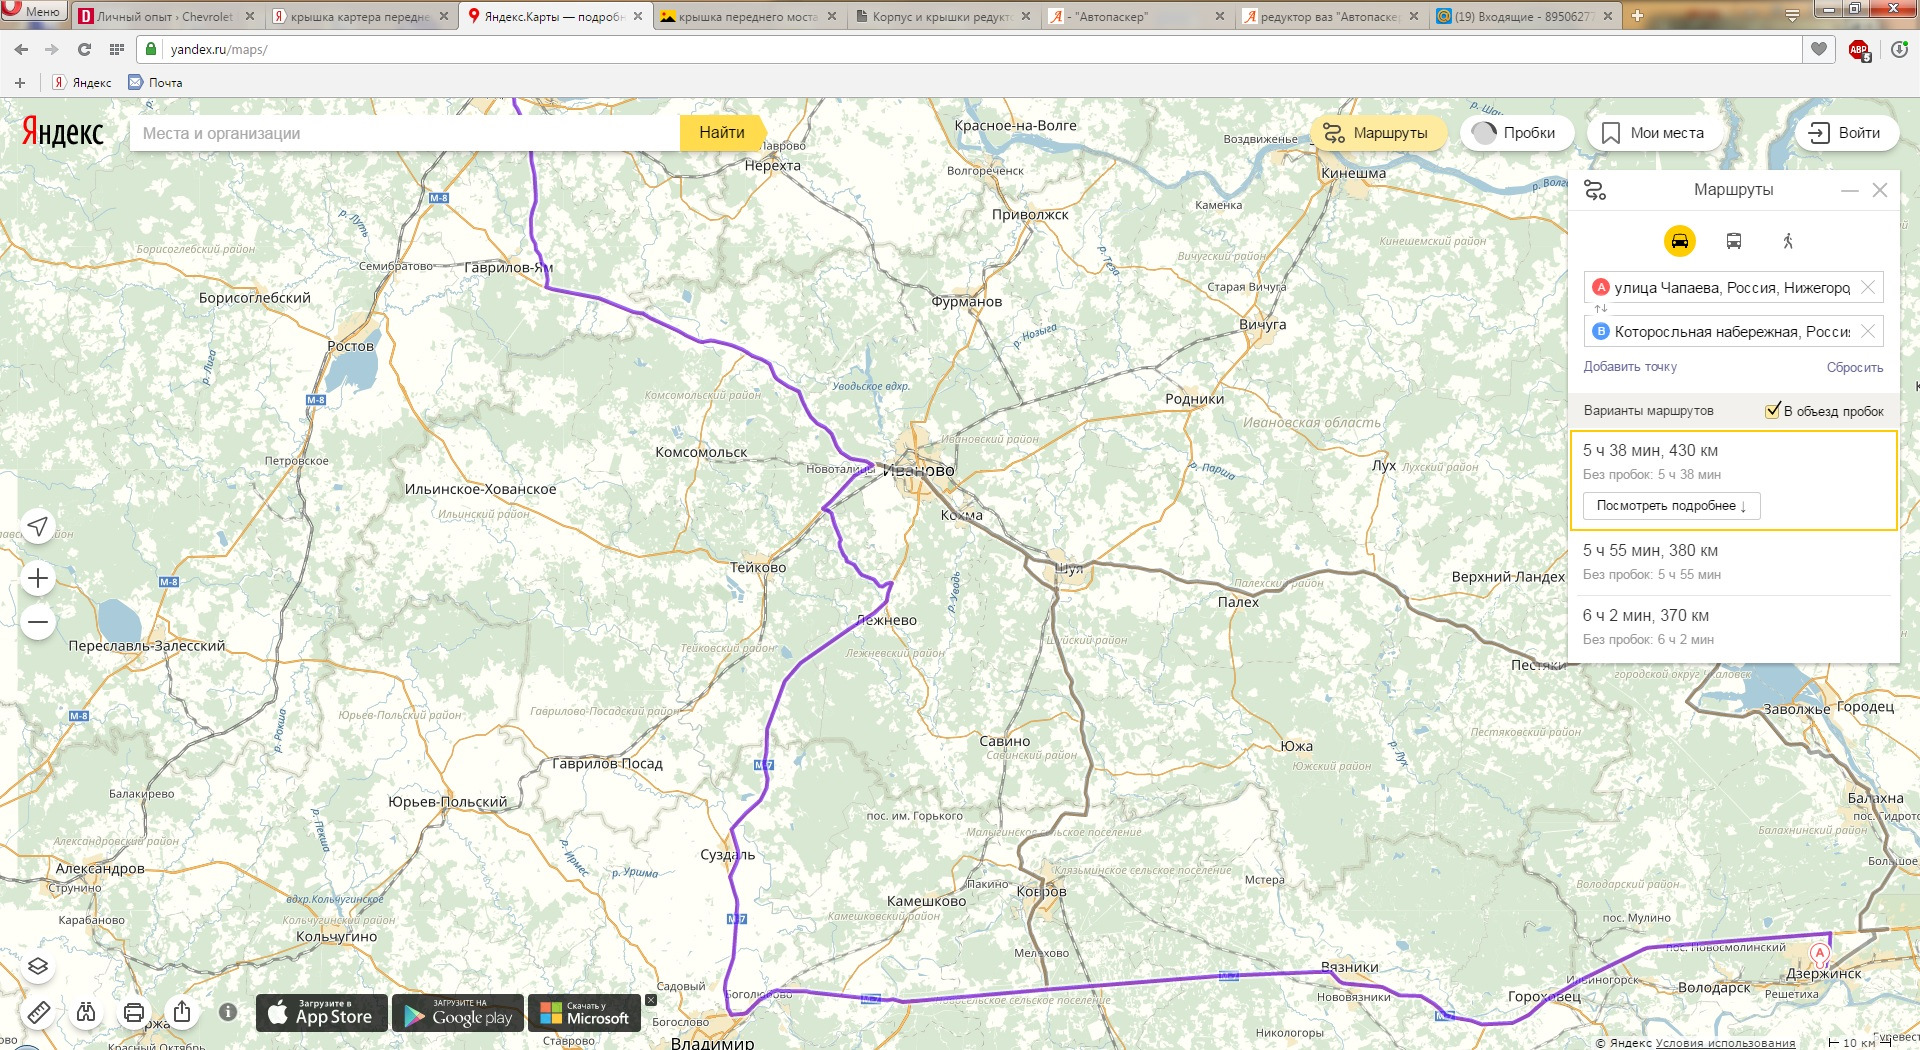This screenshot has width=1920, height=1050.
Task: Toggle the 'В объезд пробок' checkbox
Action: pyautogui.click(x=1773, y=410)
